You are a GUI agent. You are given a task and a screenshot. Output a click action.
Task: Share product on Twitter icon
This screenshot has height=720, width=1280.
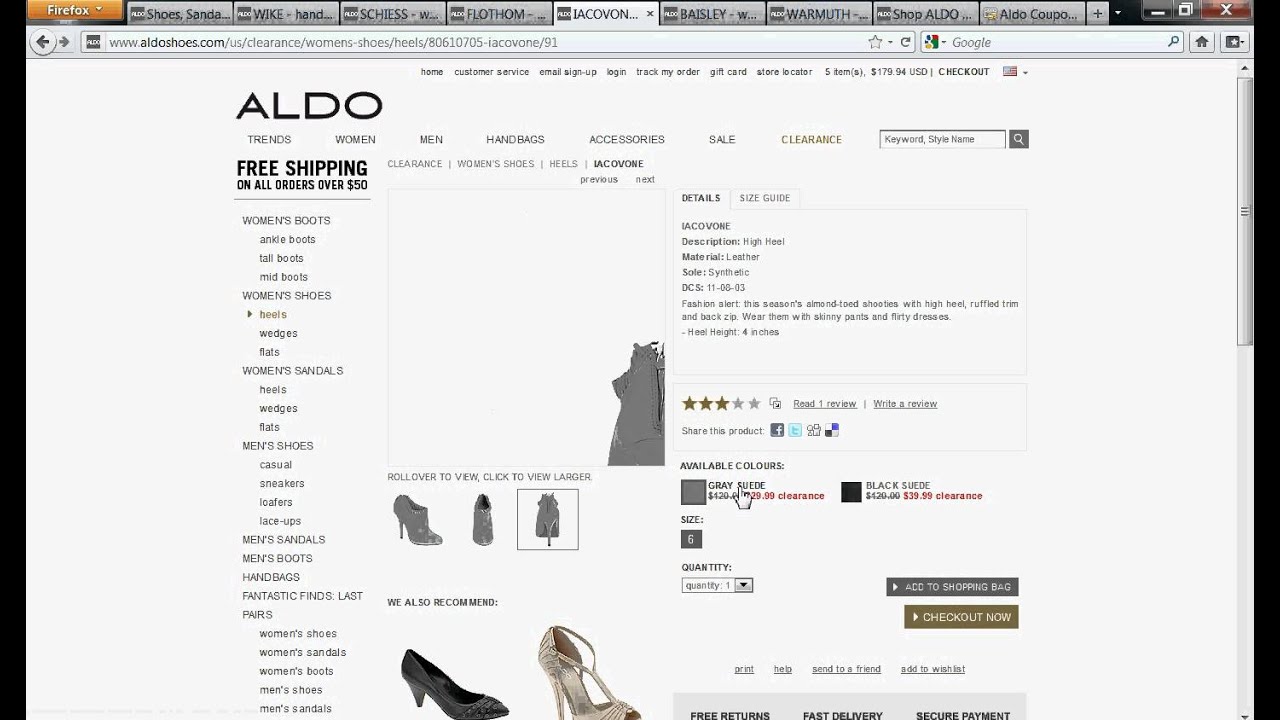tap(795, 430)
